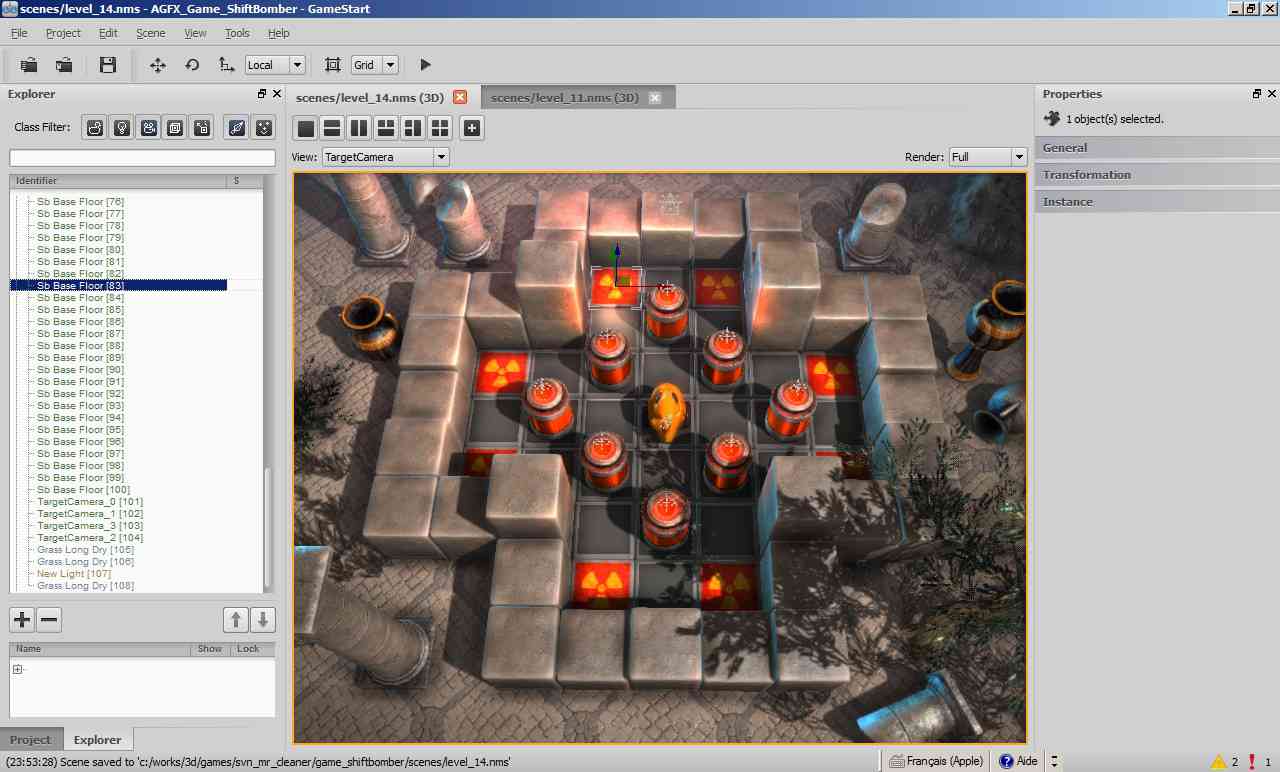Screen dimensions: 1280x772
Task: Open the TargetCamera view dropdown
Action: (385, 157)
